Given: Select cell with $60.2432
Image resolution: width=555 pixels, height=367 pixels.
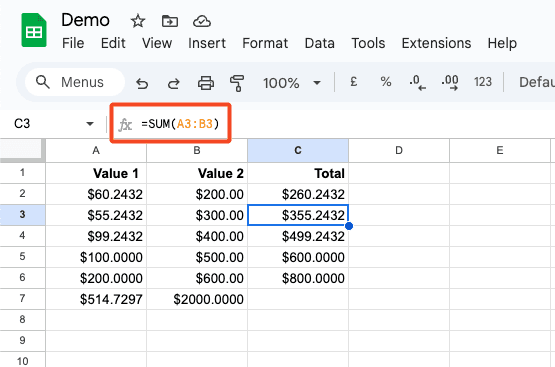Looking at the screenshot, I should coord(96,194).
